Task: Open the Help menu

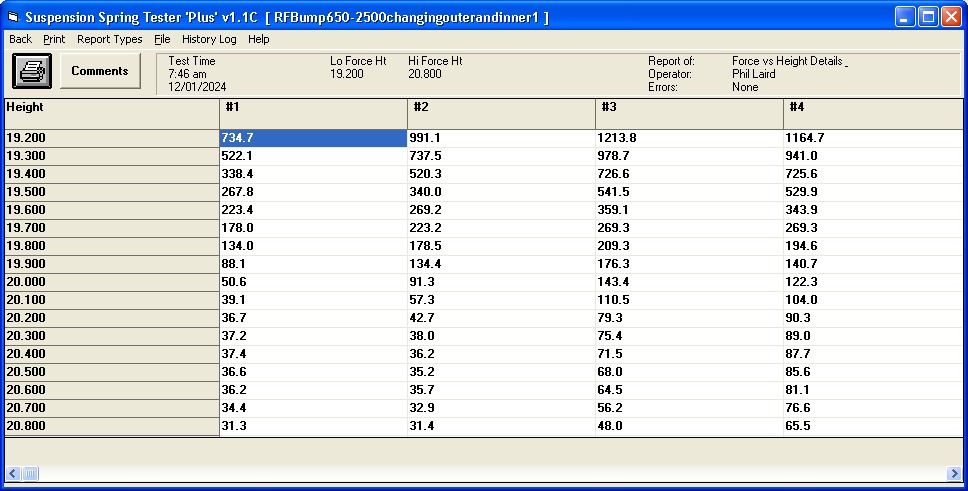Action: tap(259, 39)
